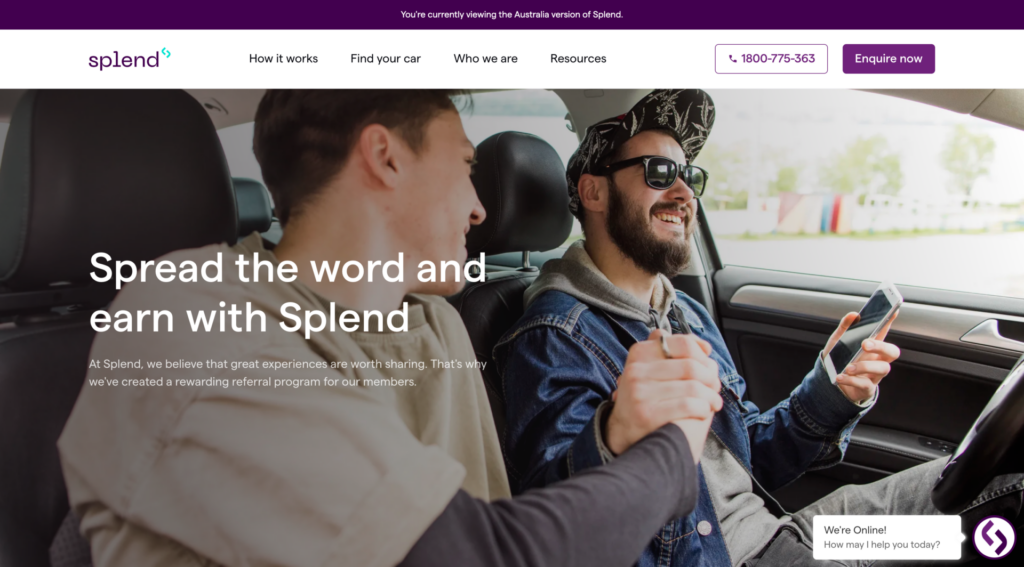Viewport: 1024px width, 567px height.
Task: Call the 1800-775-363 phone button
Action: point(771,59)
